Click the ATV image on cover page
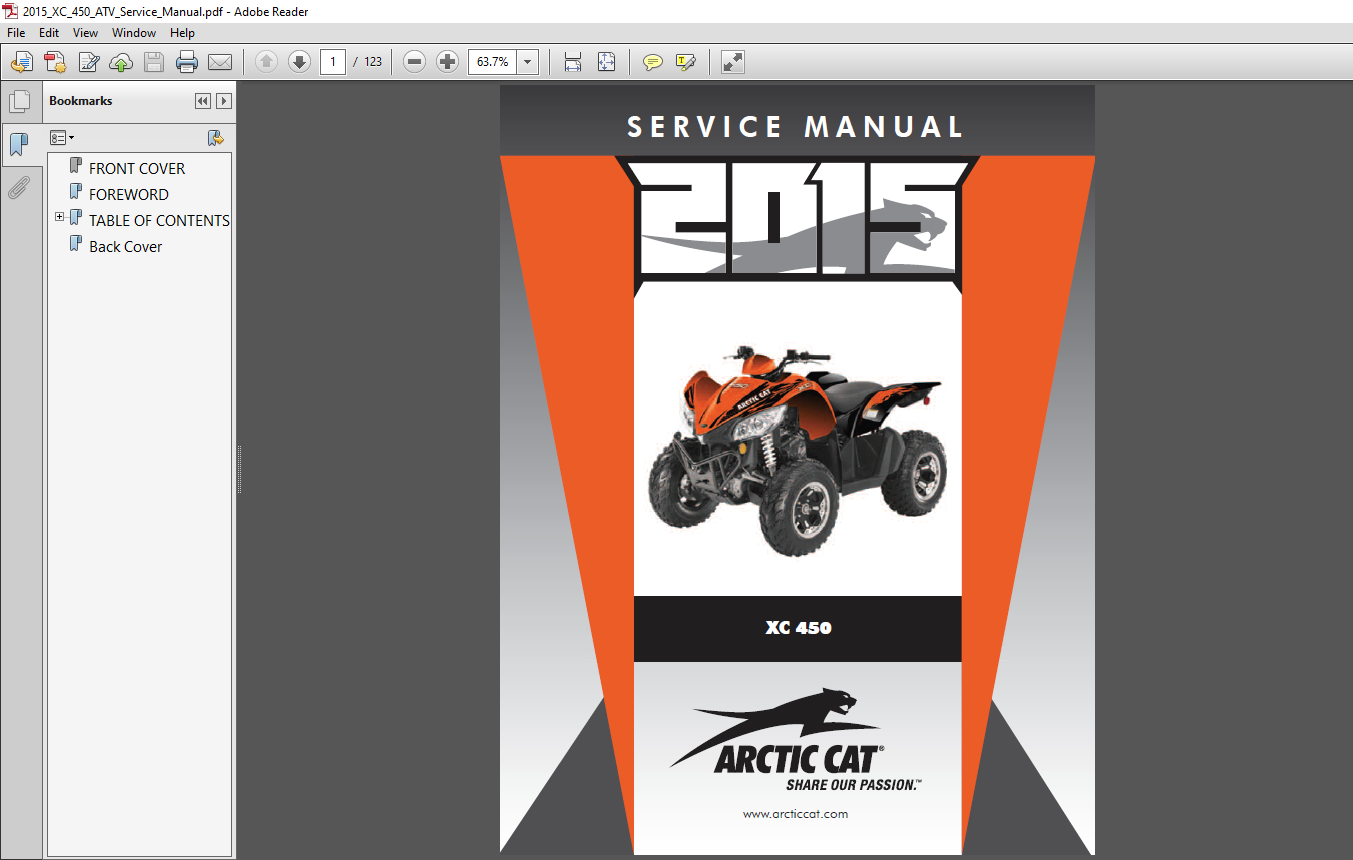The width and height of the screenshot is (1353, 860). (796, 449)
